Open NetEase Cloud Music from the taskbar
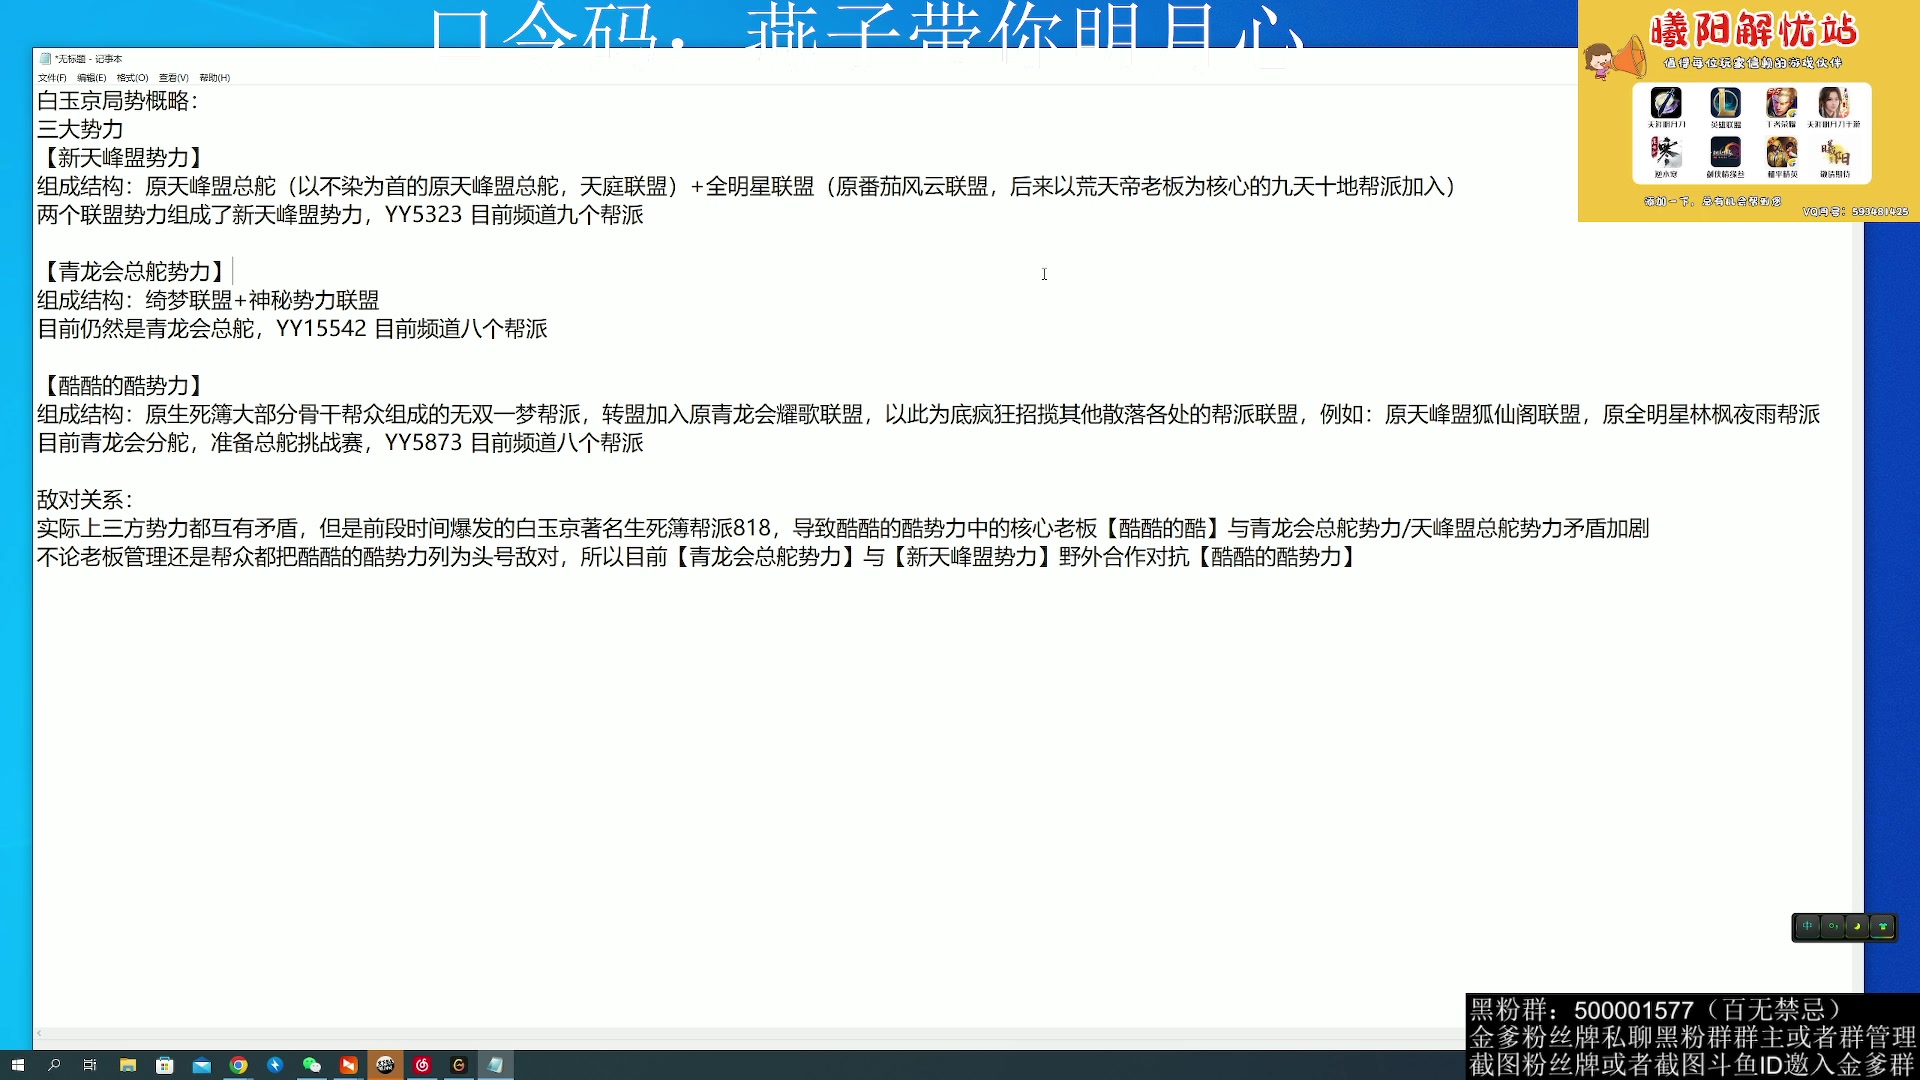The height and width of the screenshot is (1080, 1920). 422,1065
